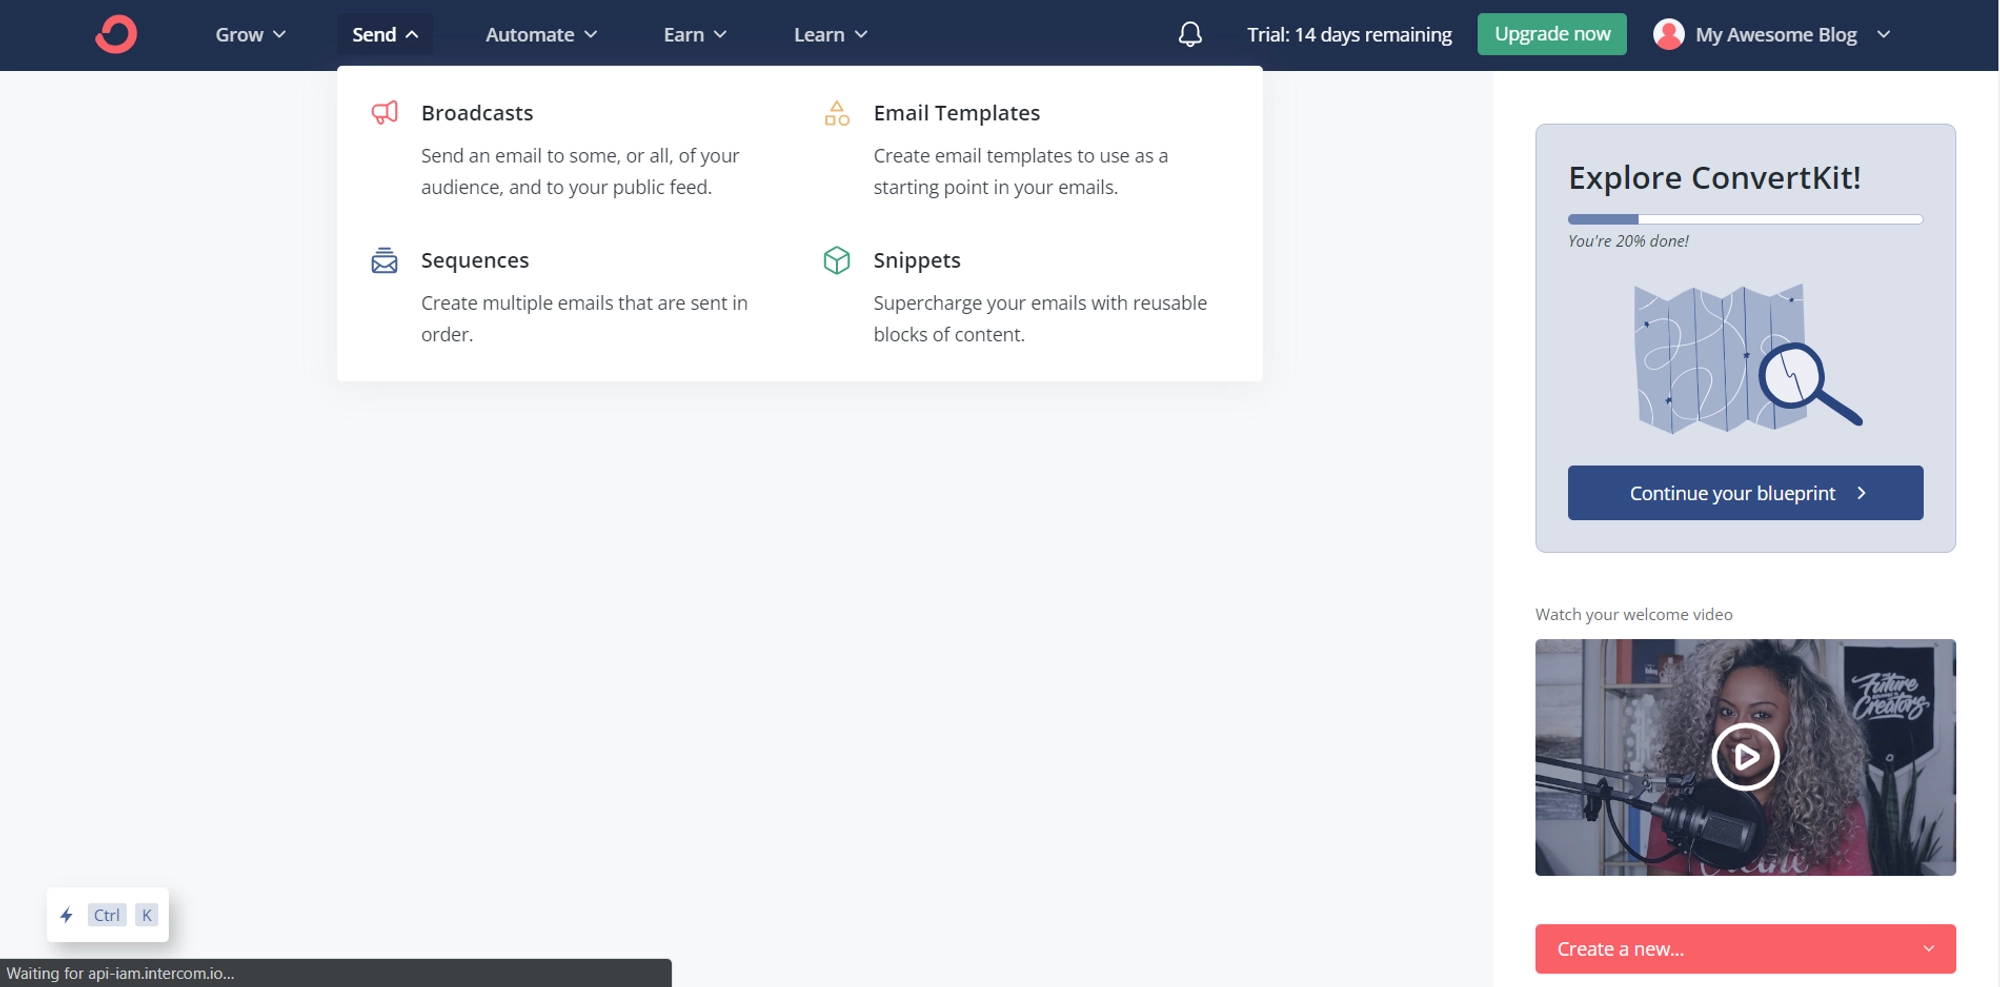Expand the Earn menu
Image resolution: width=2000 pixels, height=987 pixels.
click(x=695, y=34)
